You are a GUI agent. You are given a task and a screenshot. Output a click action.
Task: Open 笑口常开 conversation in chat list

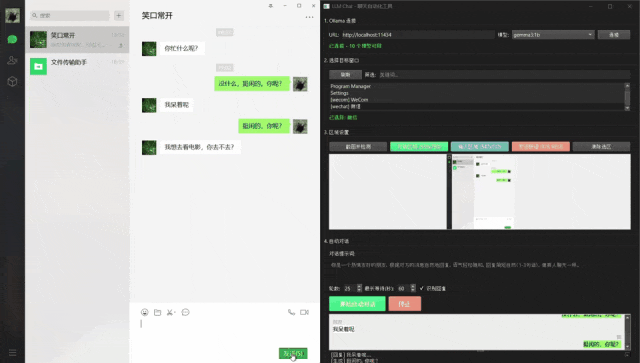[x=78, y=40]
